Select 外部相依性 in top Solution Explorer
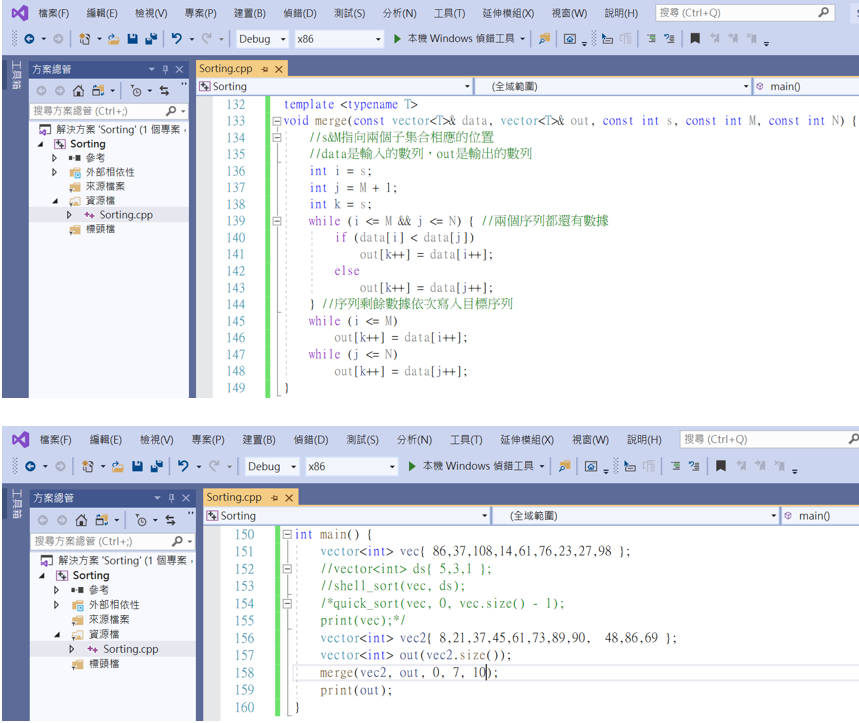Viewport: 859px width, 723px height. point(110,172)
